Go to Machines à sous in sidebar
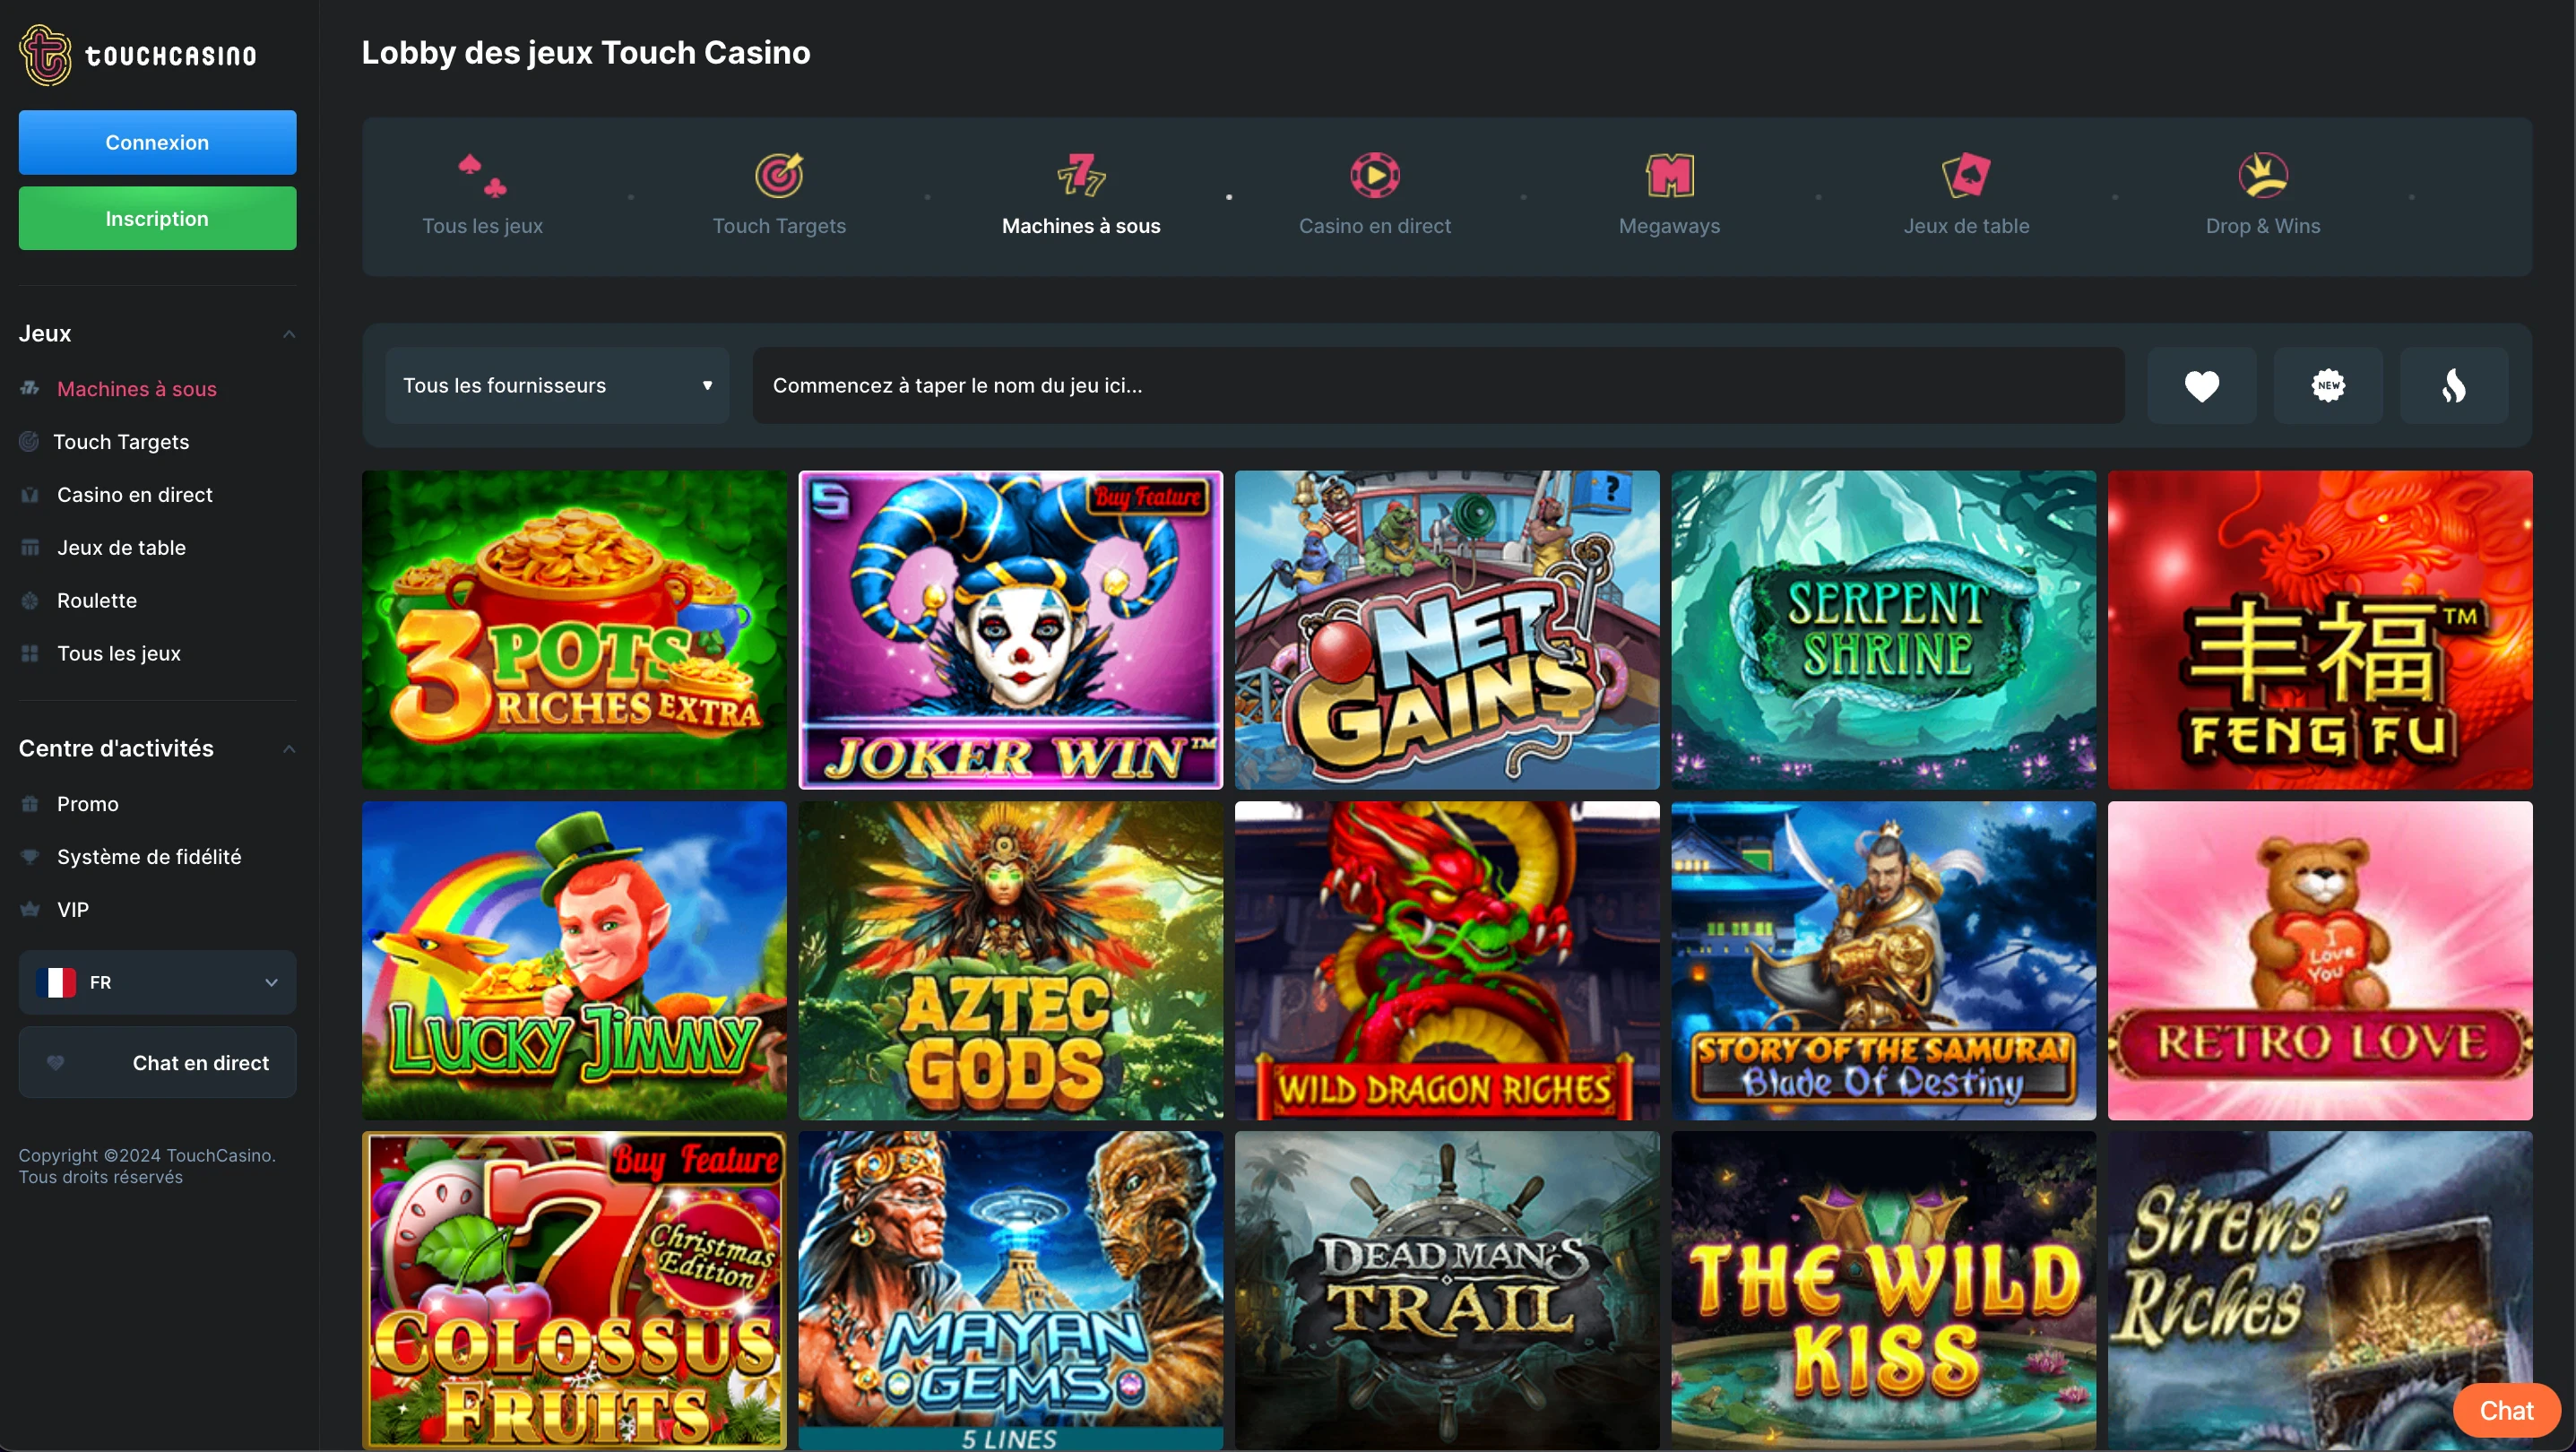This screenshot has height=1452, width=2576. coord(137,389)
